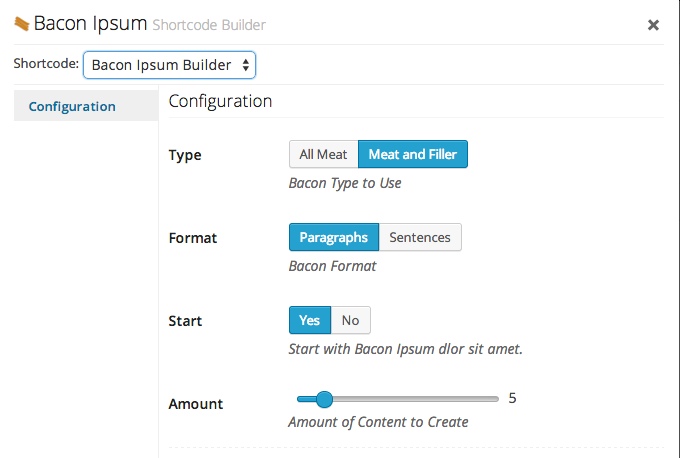Click the Configuration section heading
This screenshot has width=680, height=458.
[x=220, y=101]
